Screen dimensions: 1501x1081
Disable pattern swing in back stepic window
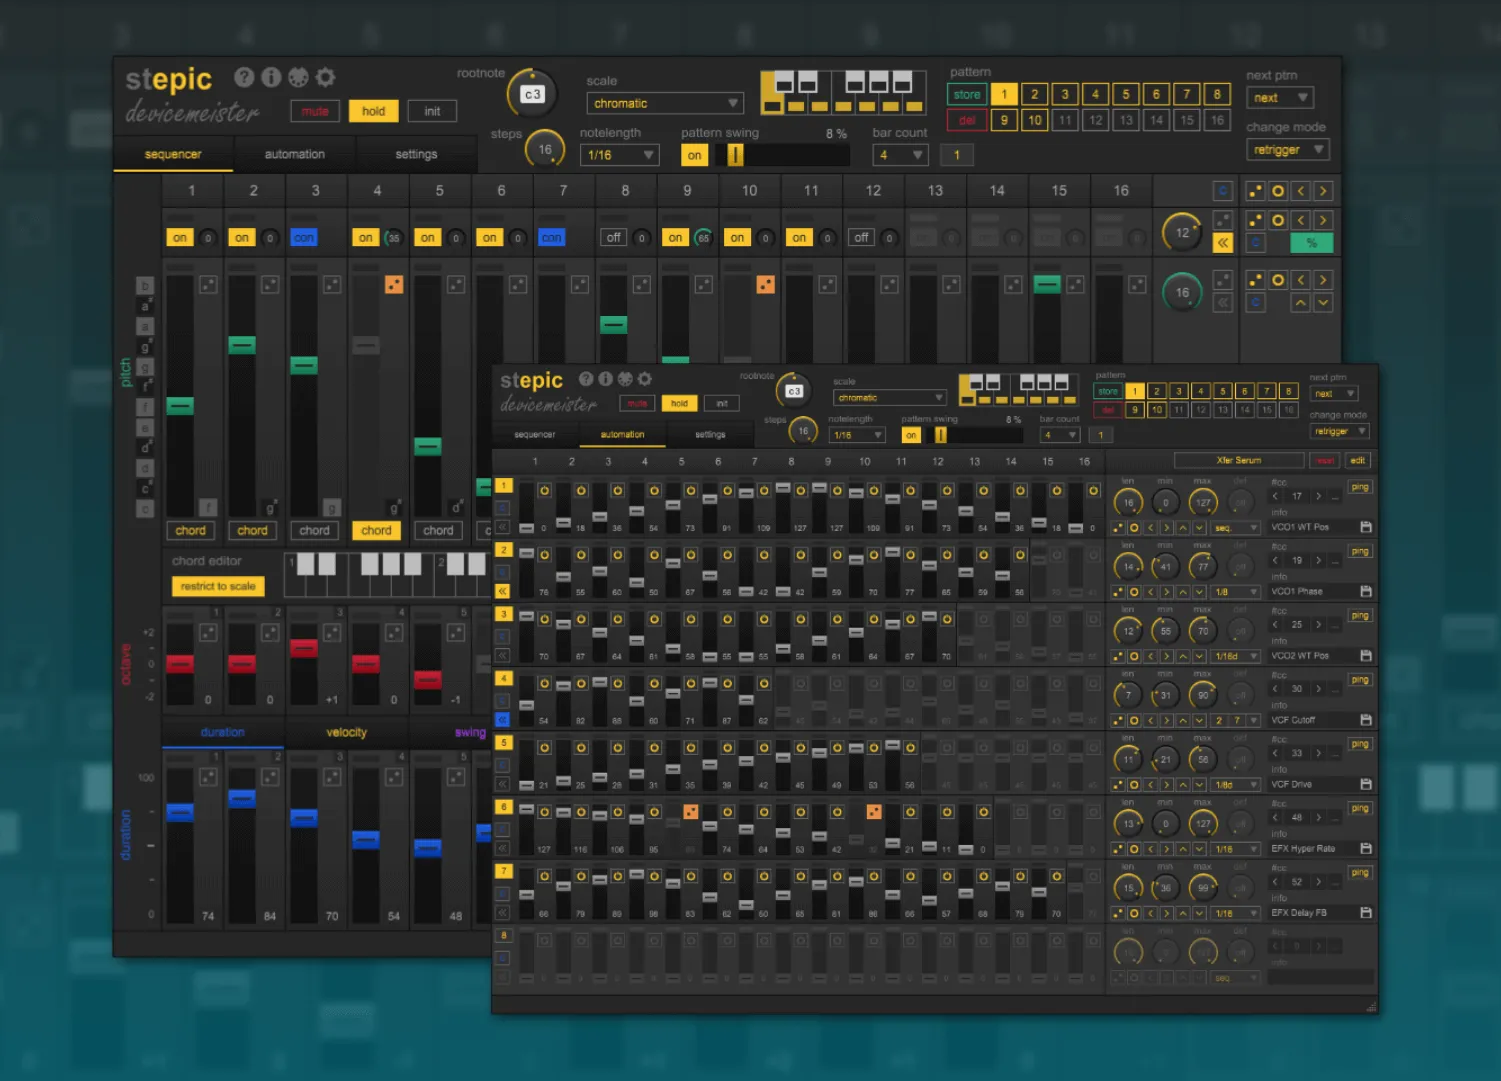click(x=694, y=155)
